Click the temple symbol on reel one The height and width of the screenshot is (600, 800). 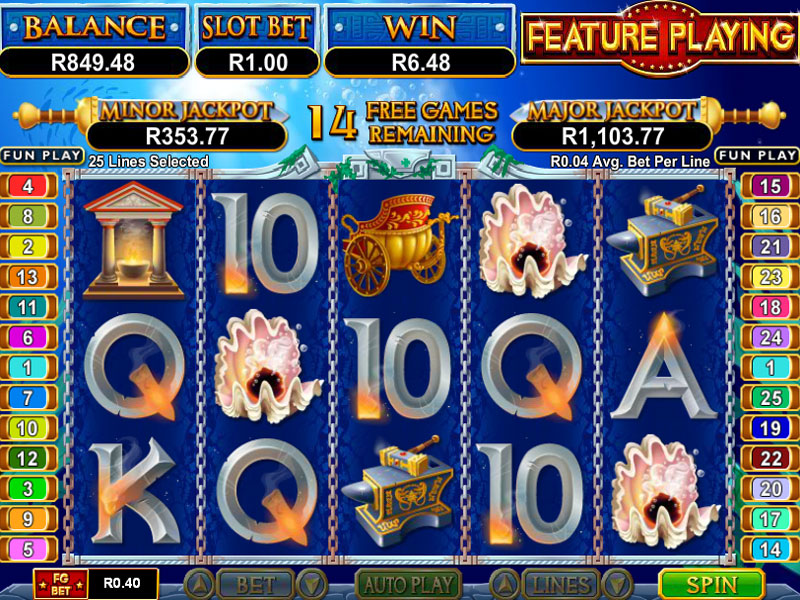pyautogui.click(x=133, y=240)
